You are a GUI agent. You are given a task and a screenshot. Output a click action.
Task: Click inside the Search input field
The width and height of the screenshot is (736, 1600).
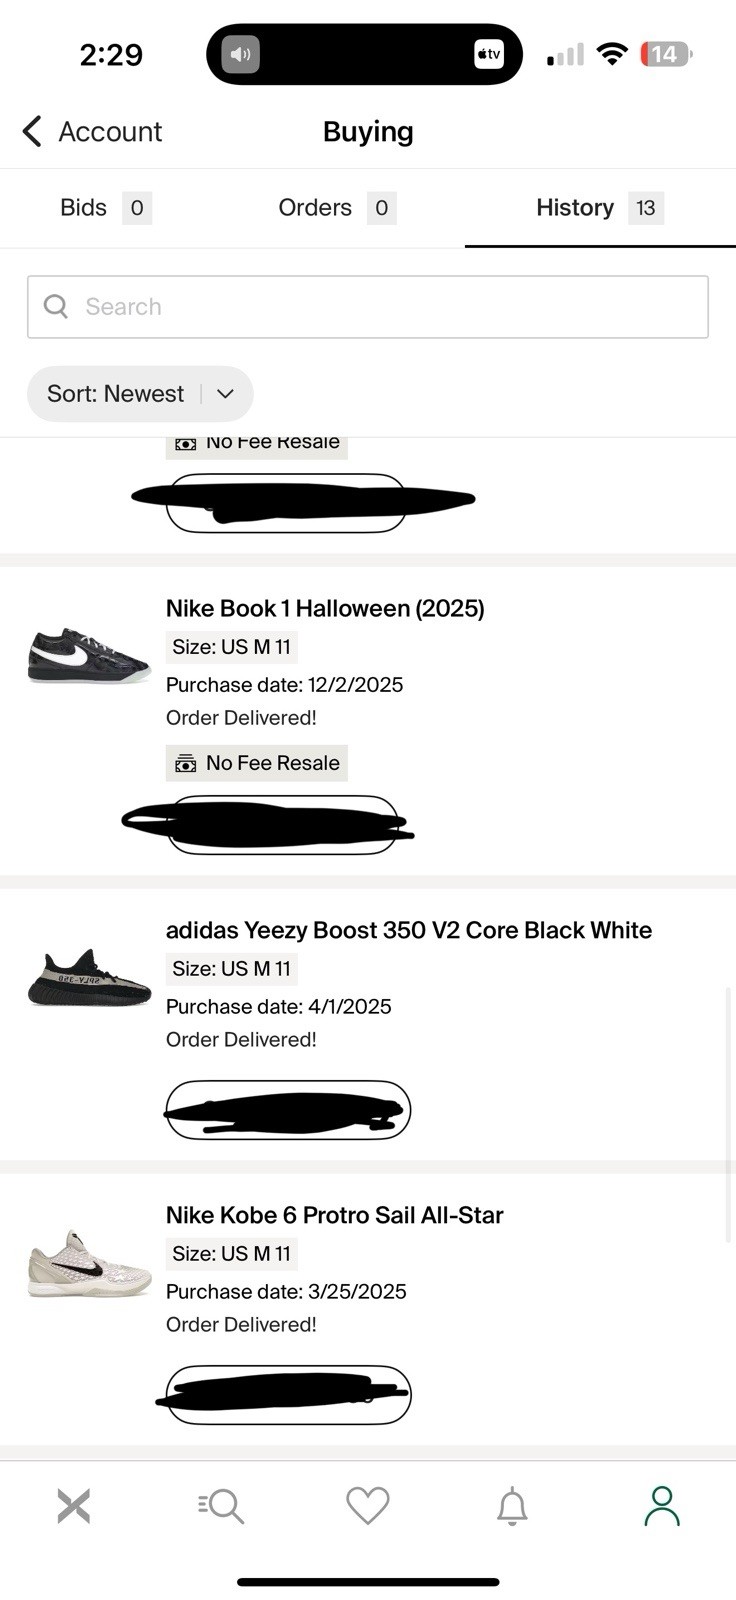pyautogui.click(x=300, y=306)
